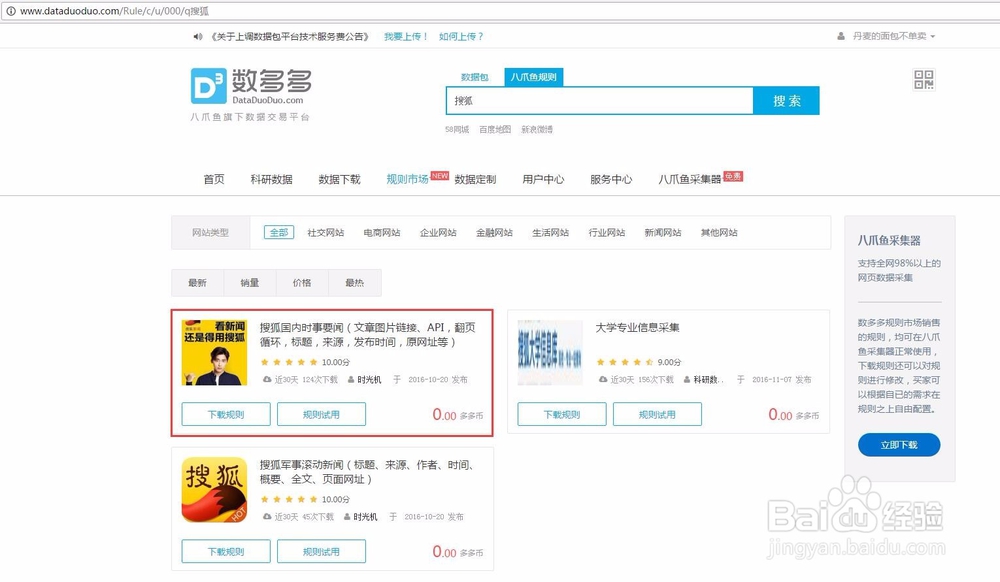Open 数据下载 navigation item
The image size is (1000, 582).
point(339,179)
